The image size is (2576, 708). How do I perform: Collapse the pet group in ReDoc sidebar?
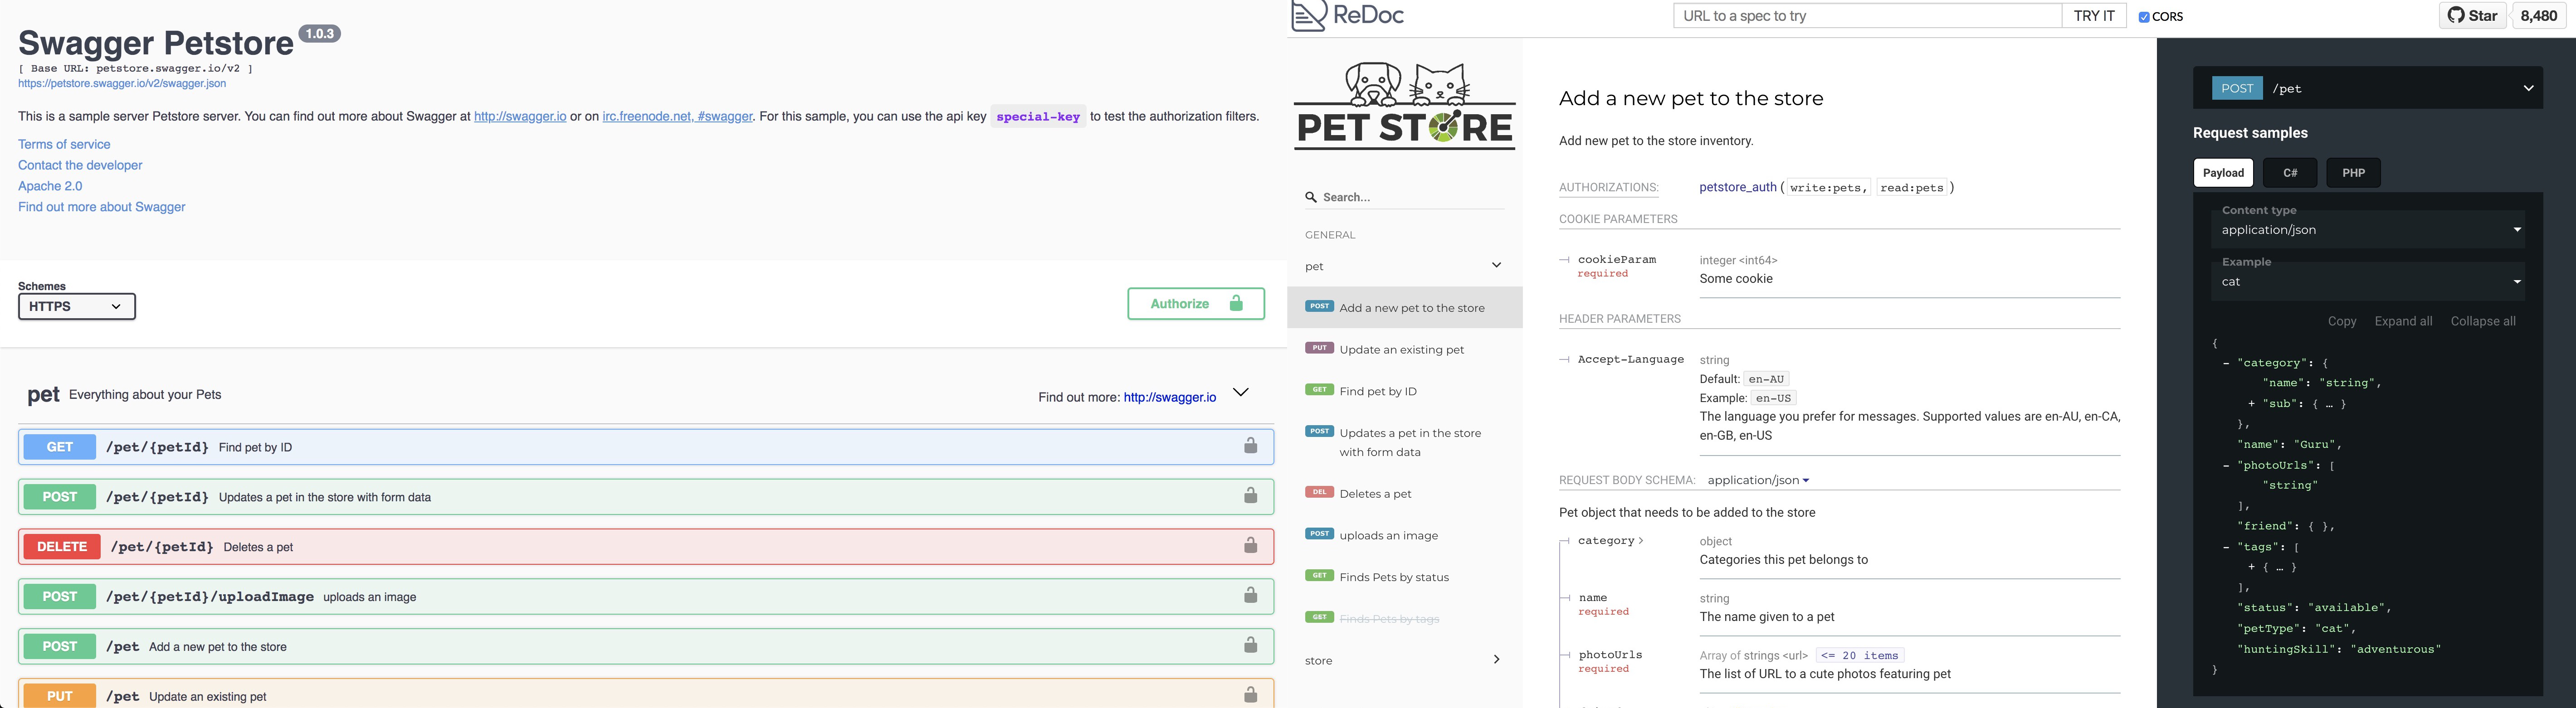pyautogui.click(x=1496, y=265)
